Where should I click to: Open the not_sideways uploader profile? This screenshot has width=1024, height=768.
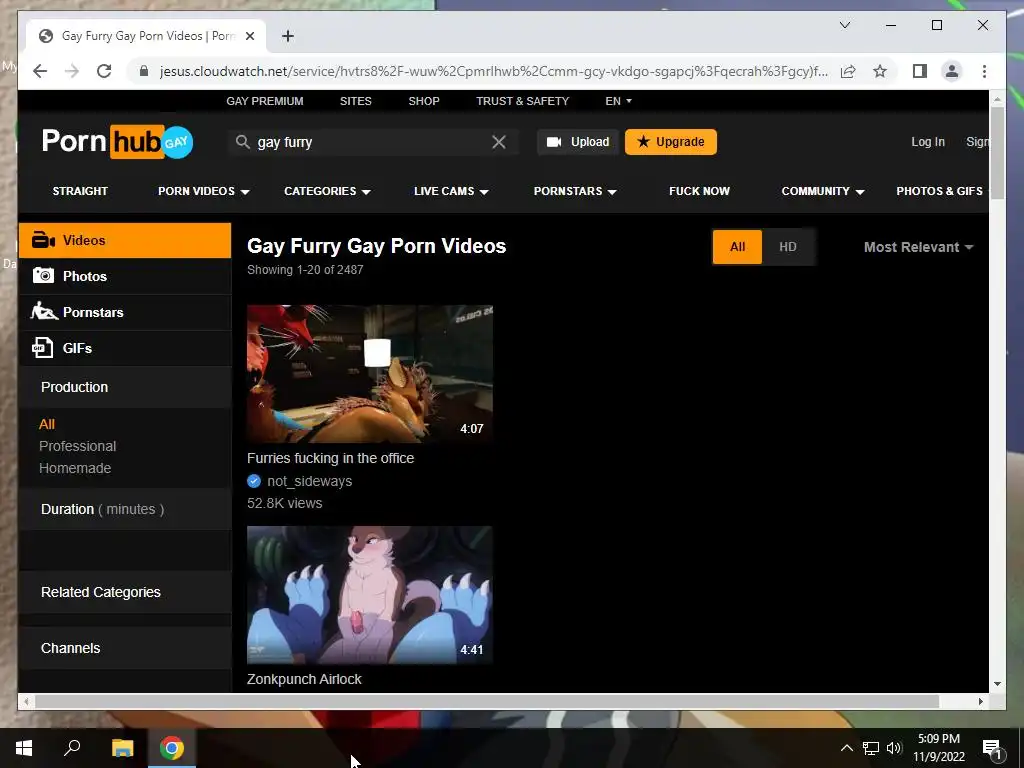point(310,481)
